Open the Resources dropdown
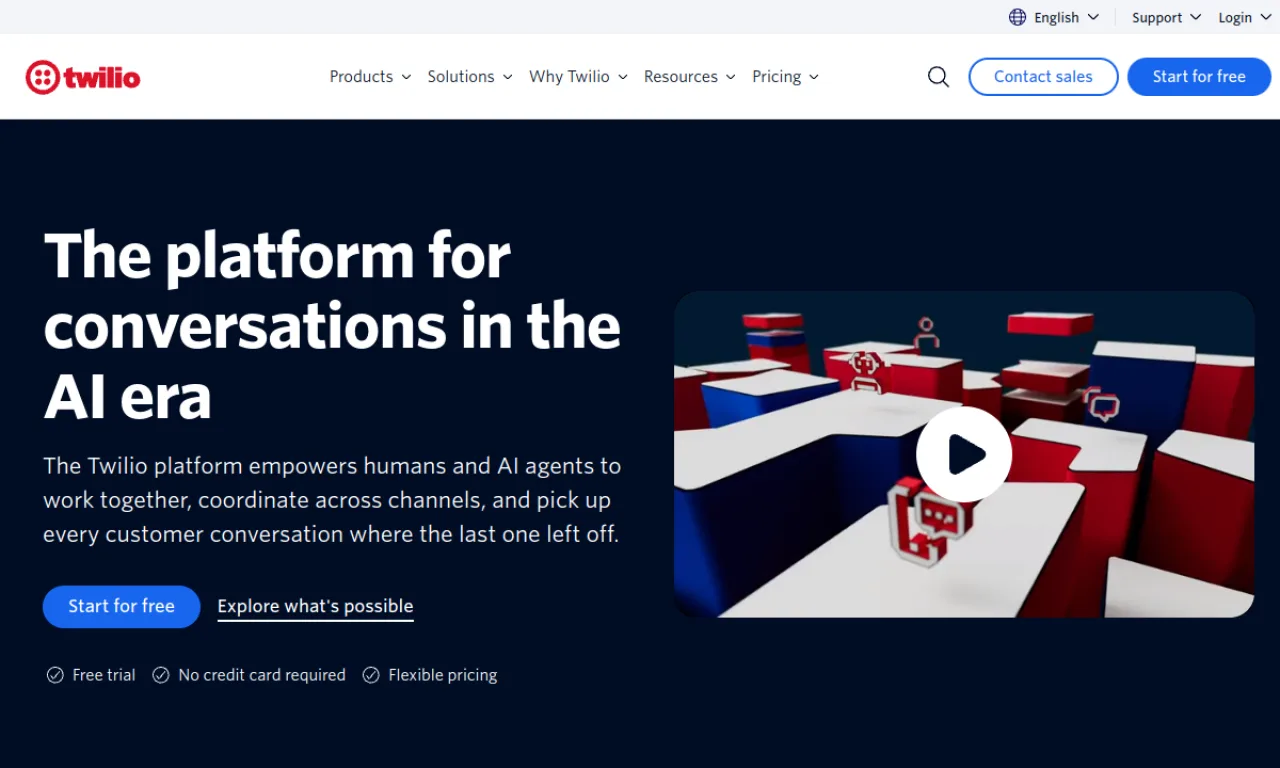Image resolution: width=1280 pixels, height=768 pixels. pyautogui.click(x=689, y=77)
